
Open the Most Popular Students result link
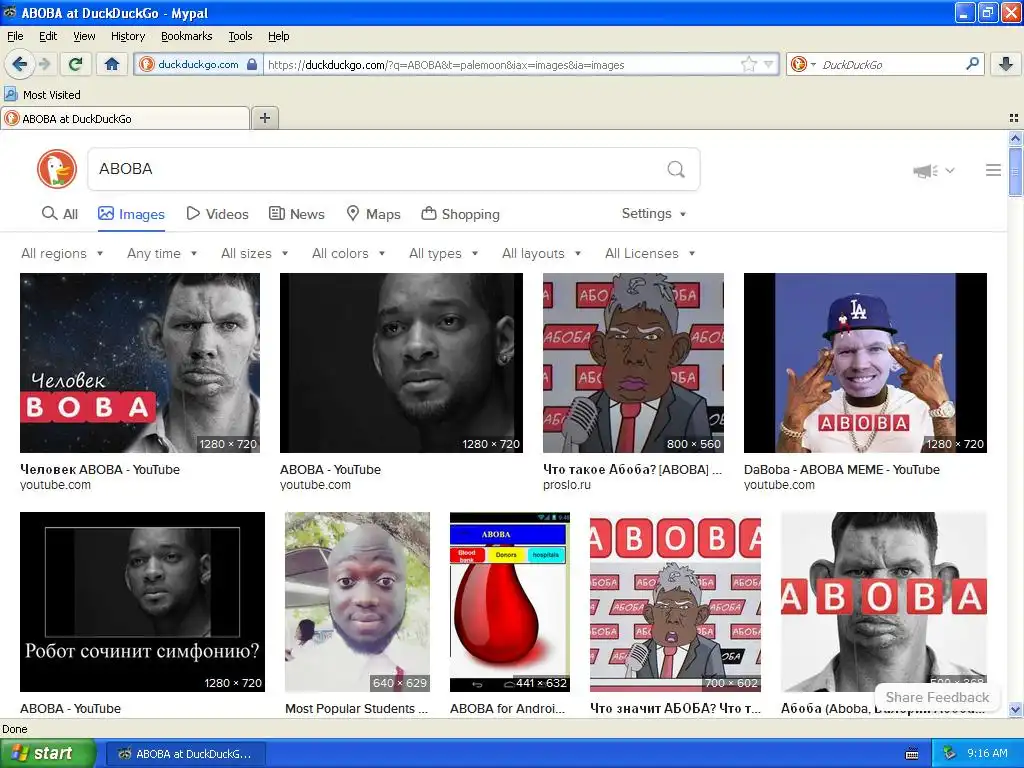coord(357,708)
